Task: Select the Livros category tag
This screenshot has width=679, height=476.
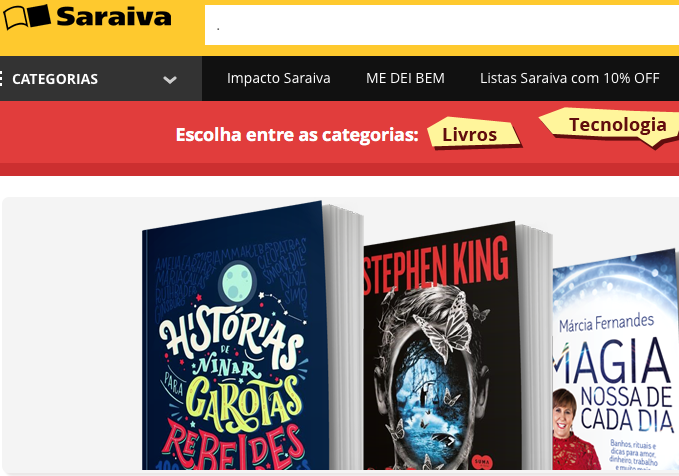Action: point(473,134)
